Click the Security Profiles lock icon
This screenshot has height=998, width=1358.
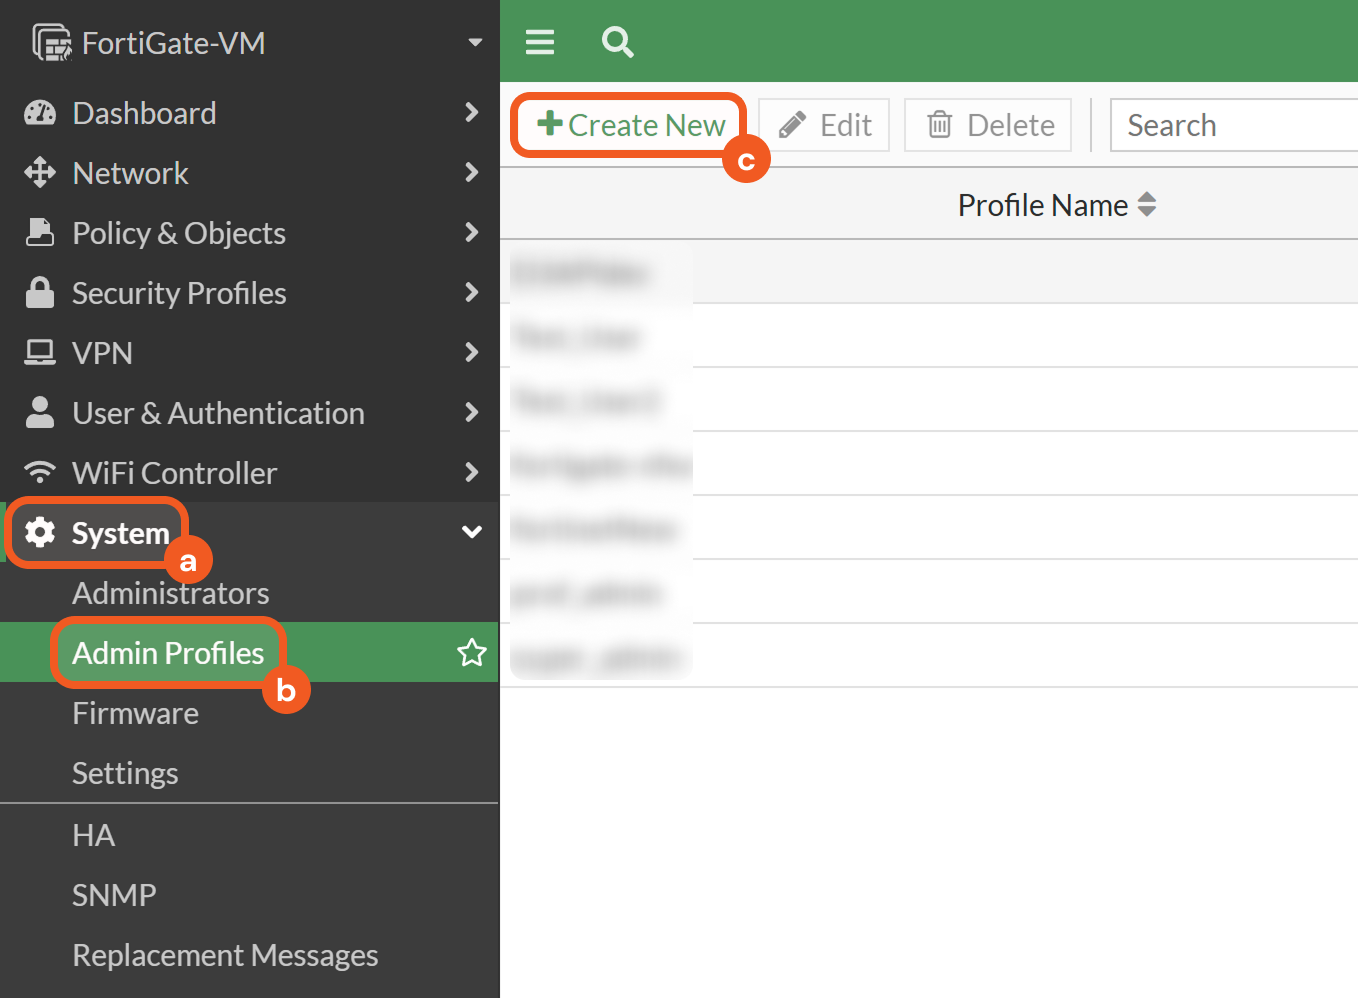[40, 293]
